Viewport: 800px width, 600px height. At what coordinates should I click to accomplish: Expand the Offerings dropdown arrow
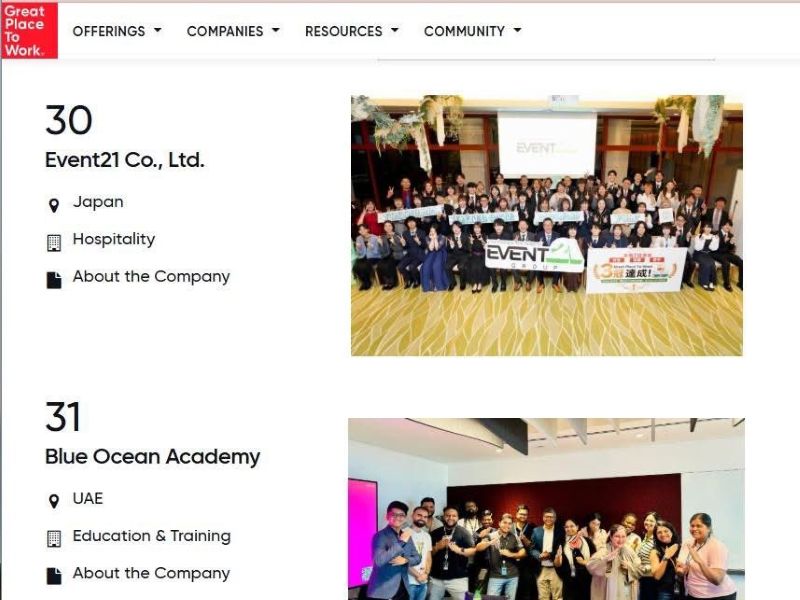(158, 30)
